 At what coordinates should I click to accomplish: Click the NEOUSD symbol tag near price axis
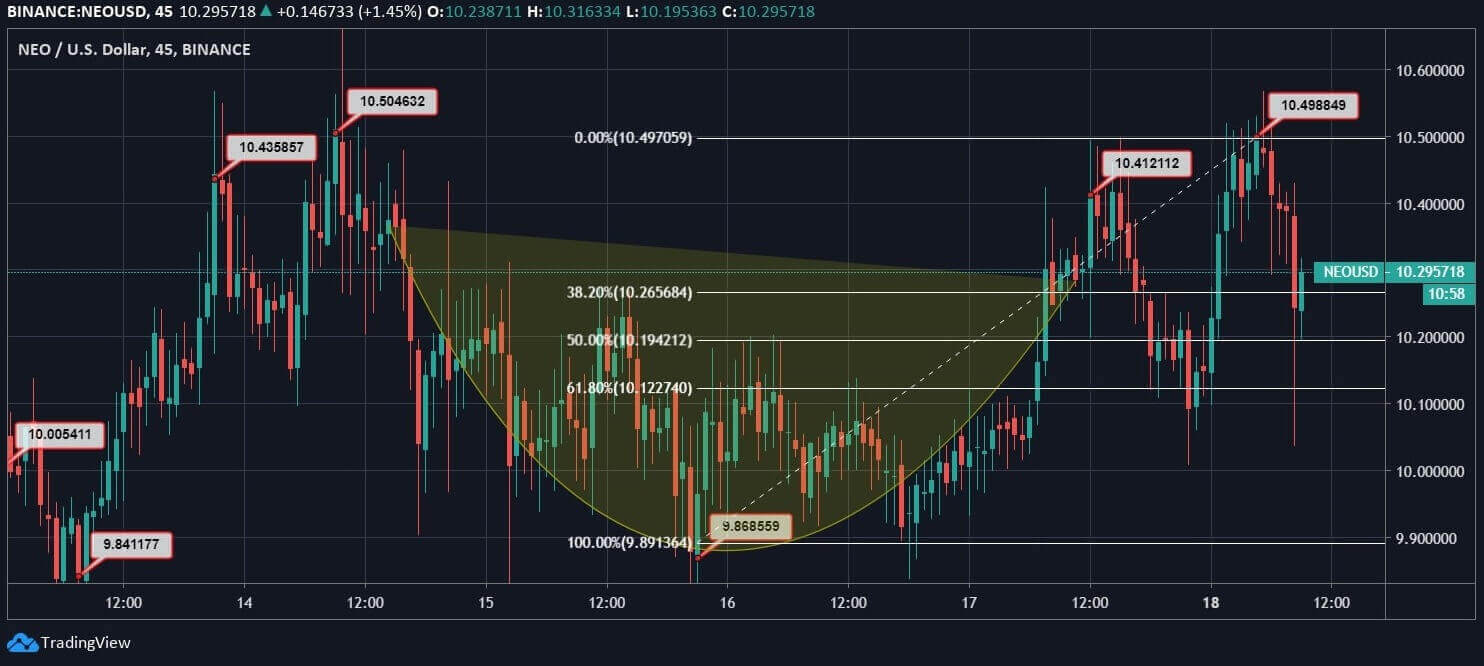pyautogui.click(x=1350, y=272)
